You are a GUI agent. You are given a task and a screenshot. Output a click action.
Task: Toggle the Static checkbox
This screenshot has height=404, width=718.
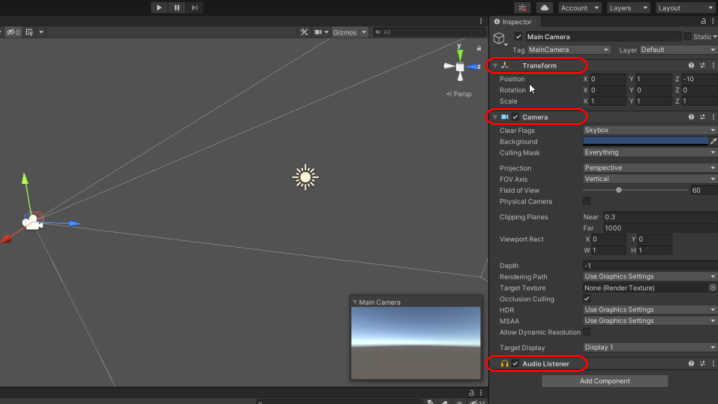tap(688, 37)
